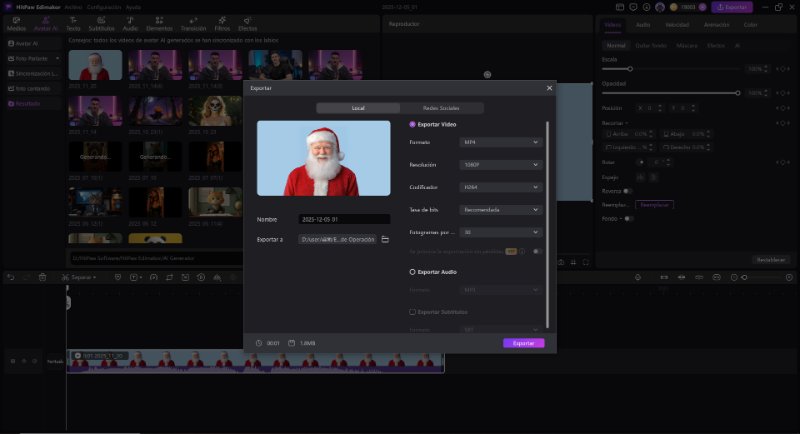The height and width of the screenshot is (434, 800).
Task: Click the Santa video clip on timeline
Action: coord(255,361)
